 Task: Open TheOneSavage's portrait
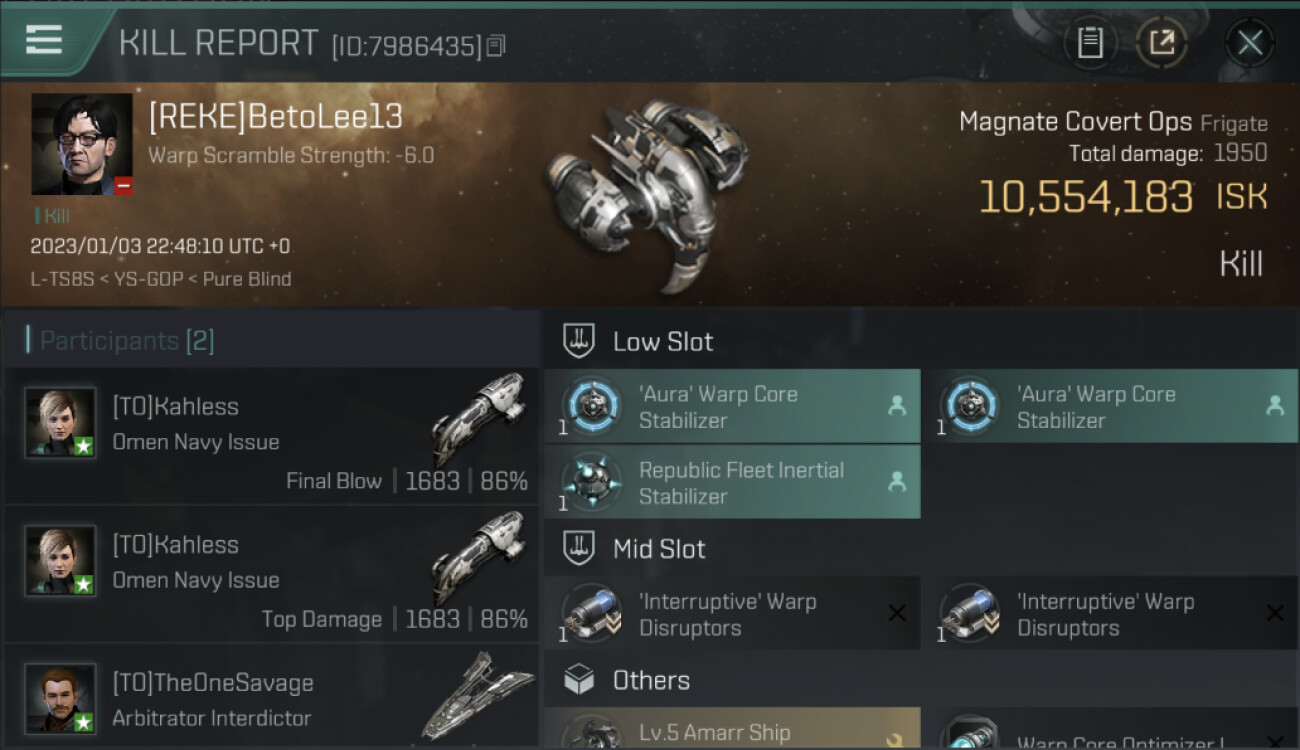point(60,697)
